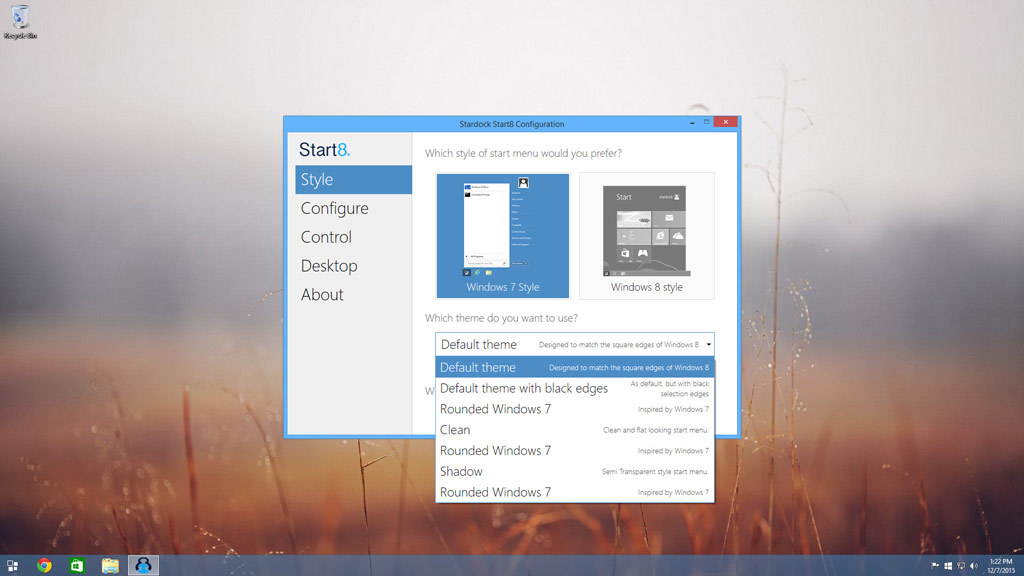Open File Explorer from the taskbar
1024x576 pixels.
click(x=110, y=566)
